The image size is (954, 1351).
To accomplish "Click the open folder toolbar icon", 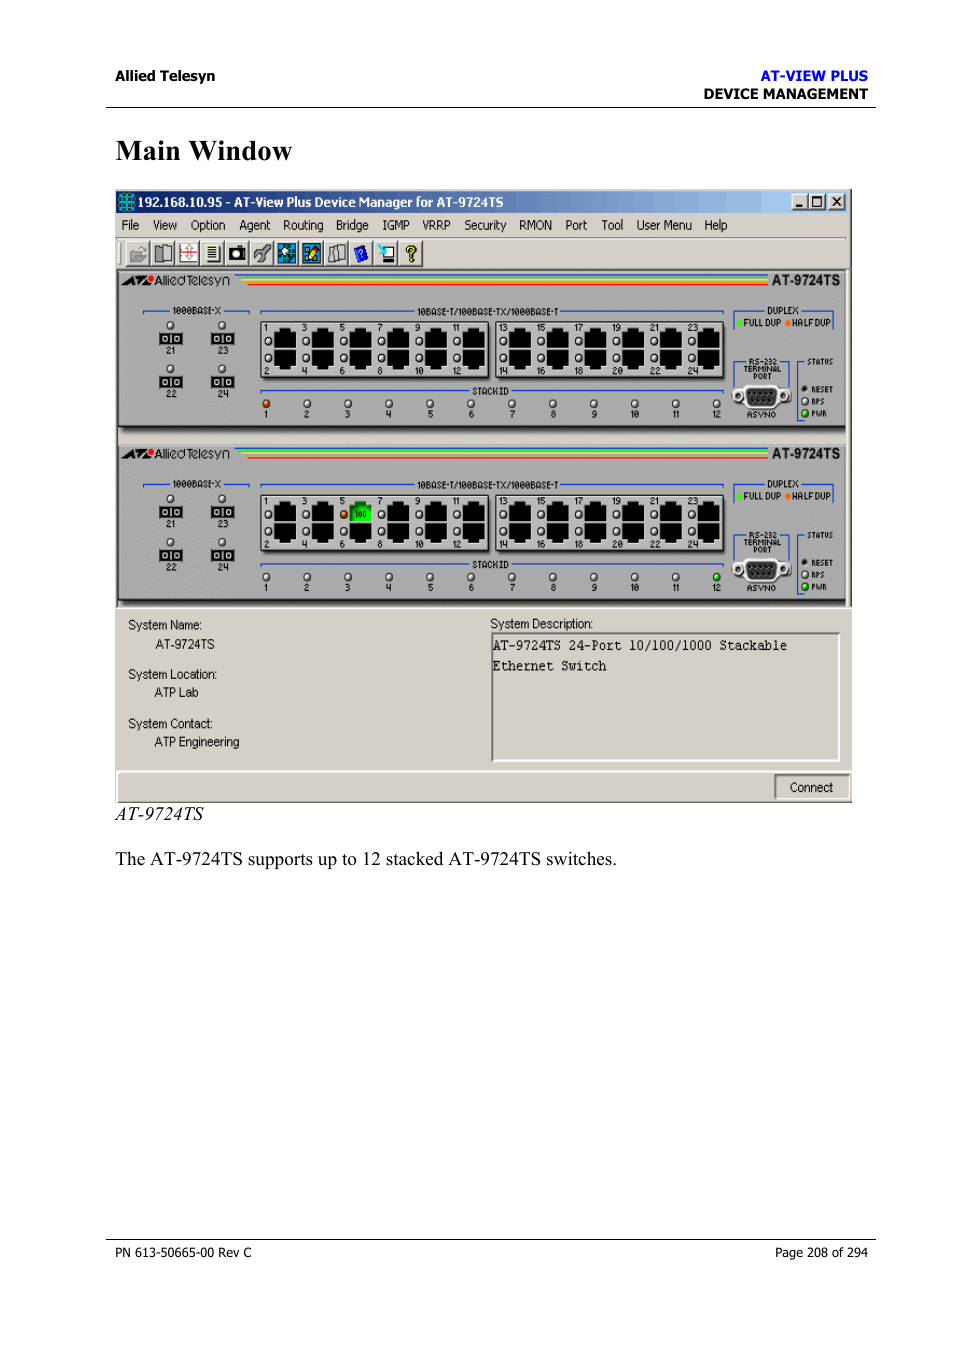I will (x=138, y=254).
